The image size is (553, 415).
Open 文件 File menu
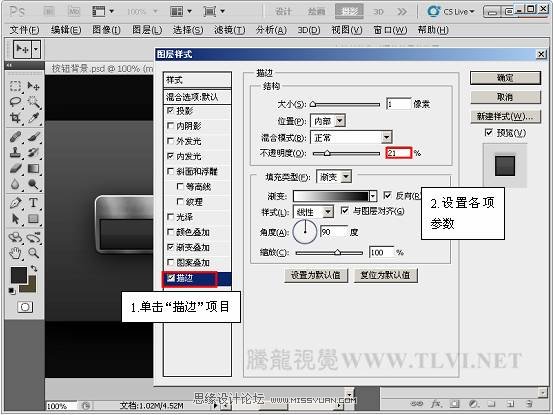coord(24,30)
